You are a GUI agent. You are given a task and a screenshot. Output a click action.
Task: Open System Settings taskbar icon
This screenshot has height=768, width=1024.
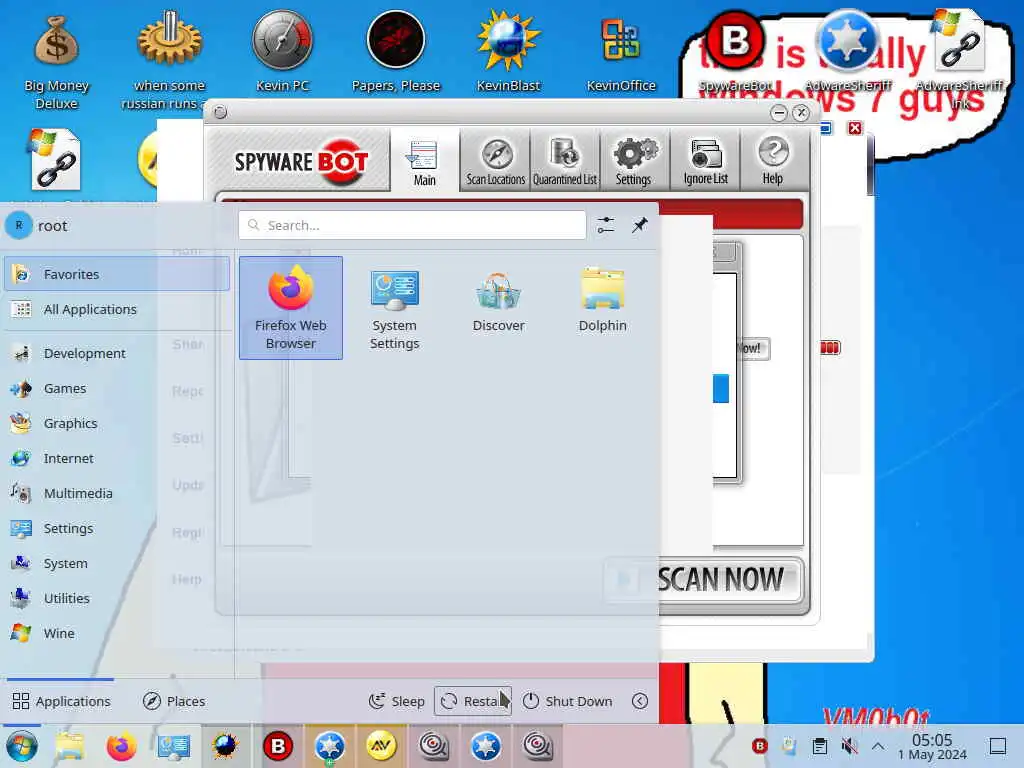174,746
